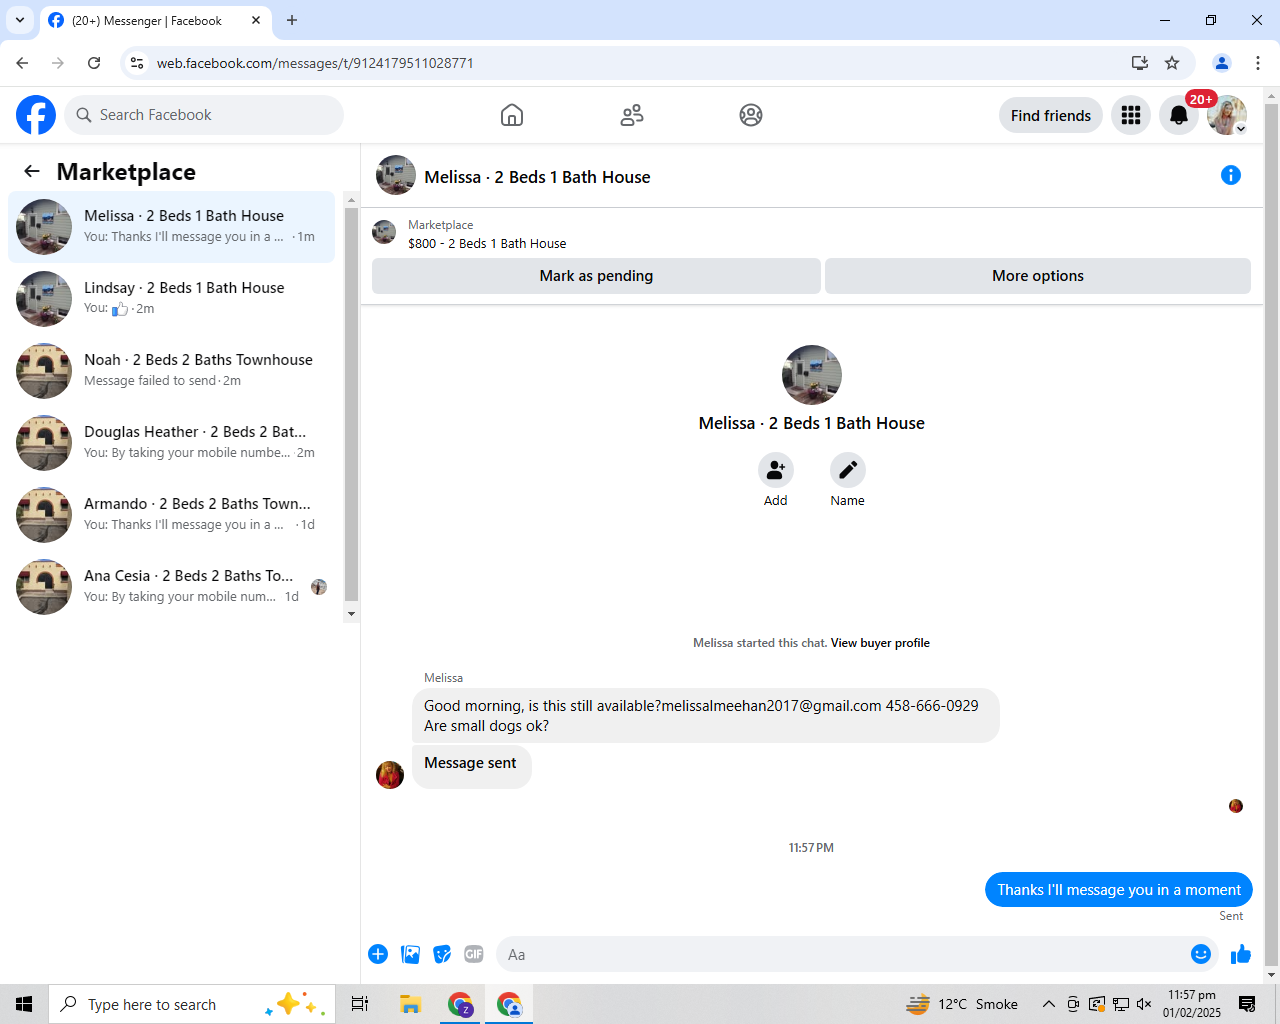Image resolution: width=1280 pixels, height=1024 pixels.
Task: Open the apps grid menu icon
Action: [1131, 115]
